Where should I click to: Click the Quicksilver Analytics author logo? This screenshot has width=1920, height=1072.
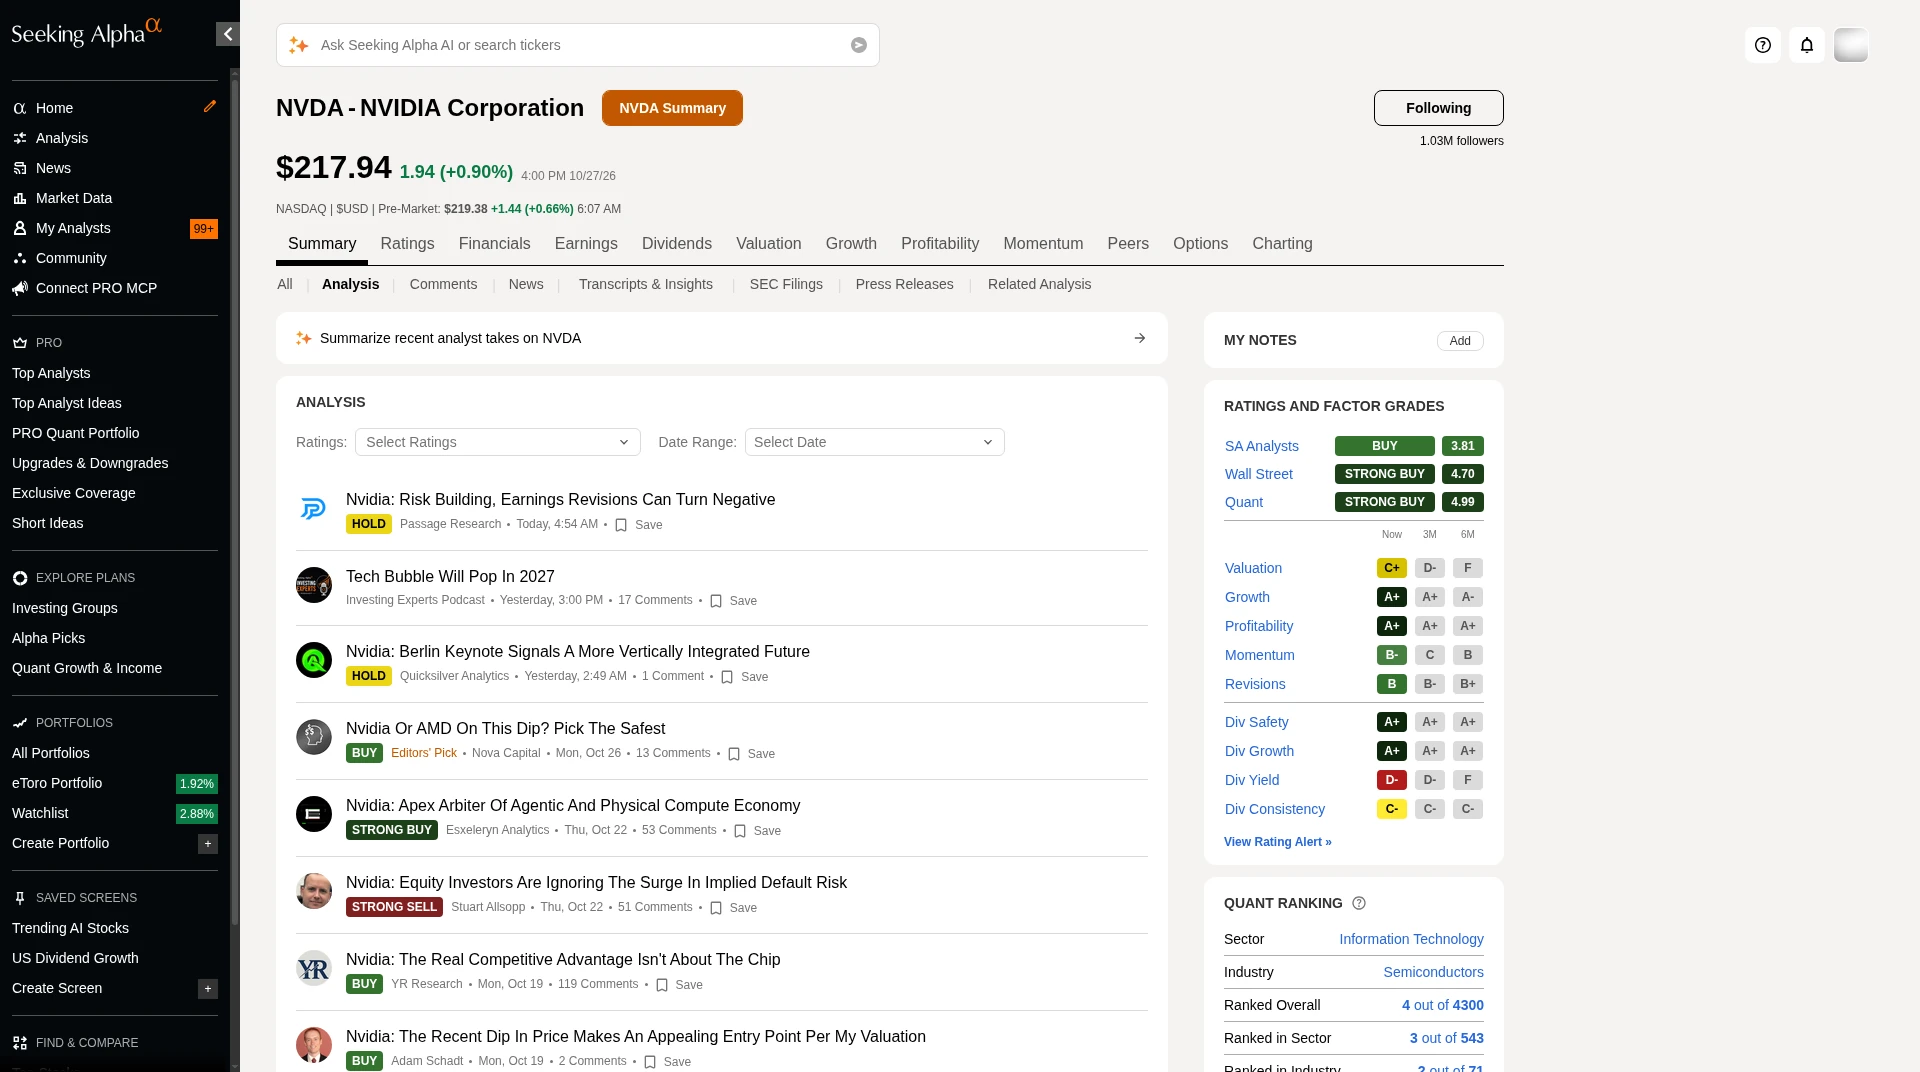coord(314,660)
